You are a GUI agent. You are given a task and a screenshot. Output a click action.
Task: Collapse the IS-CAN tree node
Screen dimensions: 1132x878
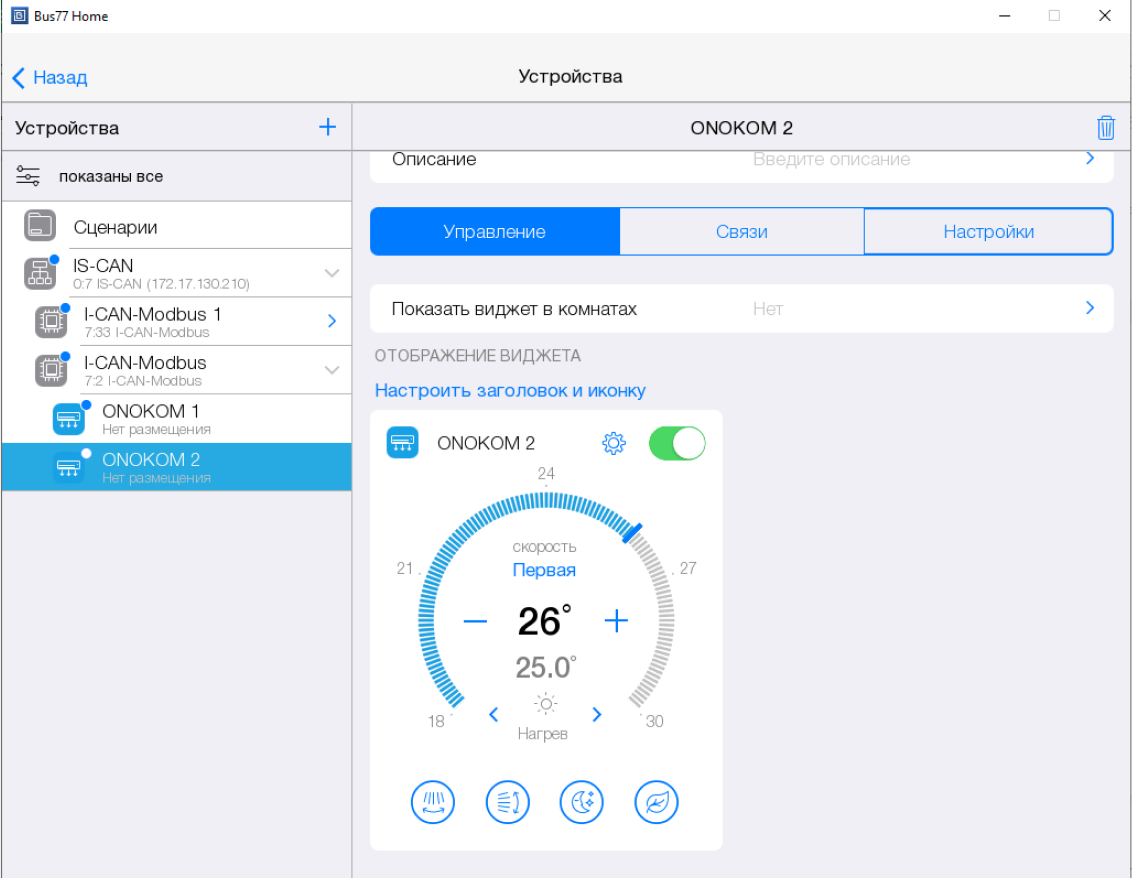[x=332, y=273]
